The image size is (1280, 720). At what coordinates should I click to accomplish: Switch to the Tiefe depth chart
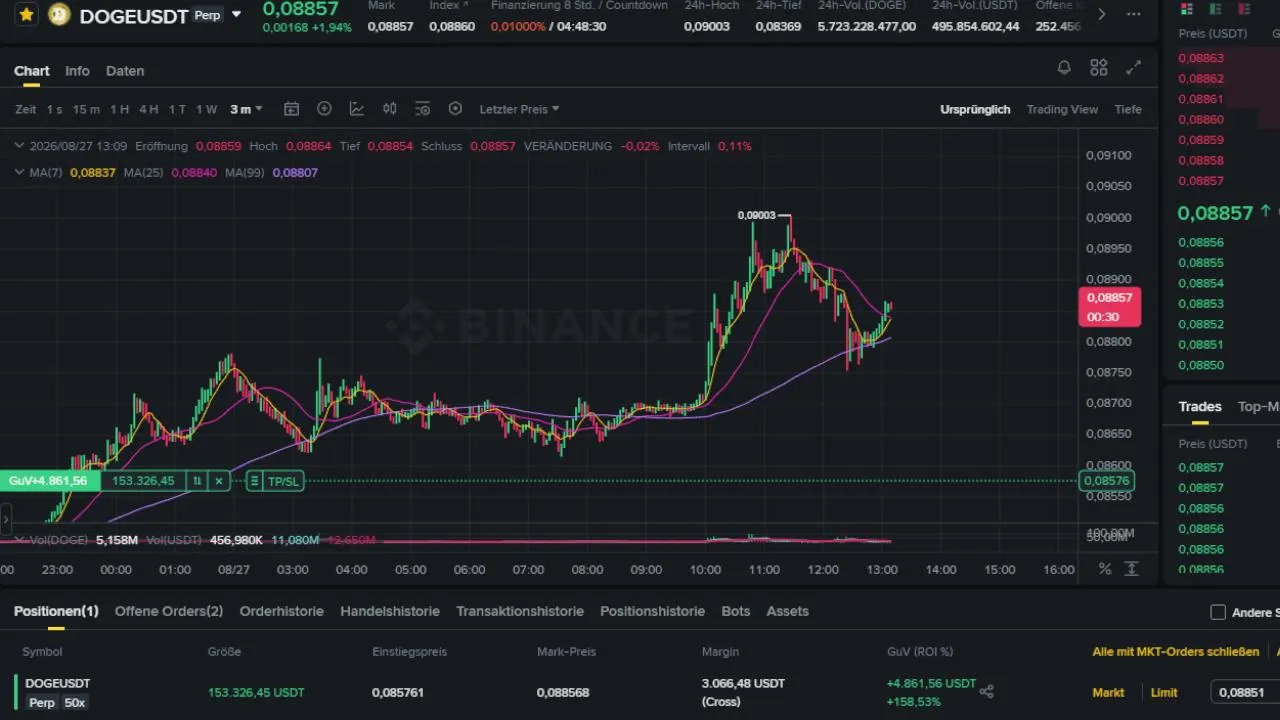tap(1128, 109)
